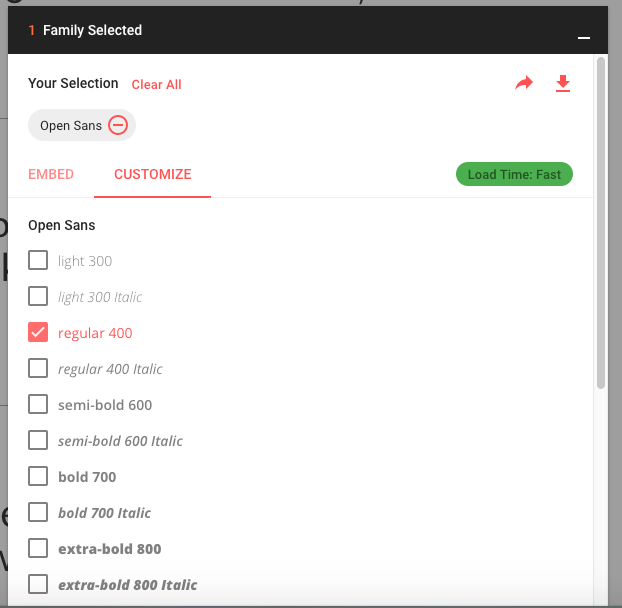Click the Clear All link
Image resolution: width=622 pixels, height=608 pixels.
(156, 84)
